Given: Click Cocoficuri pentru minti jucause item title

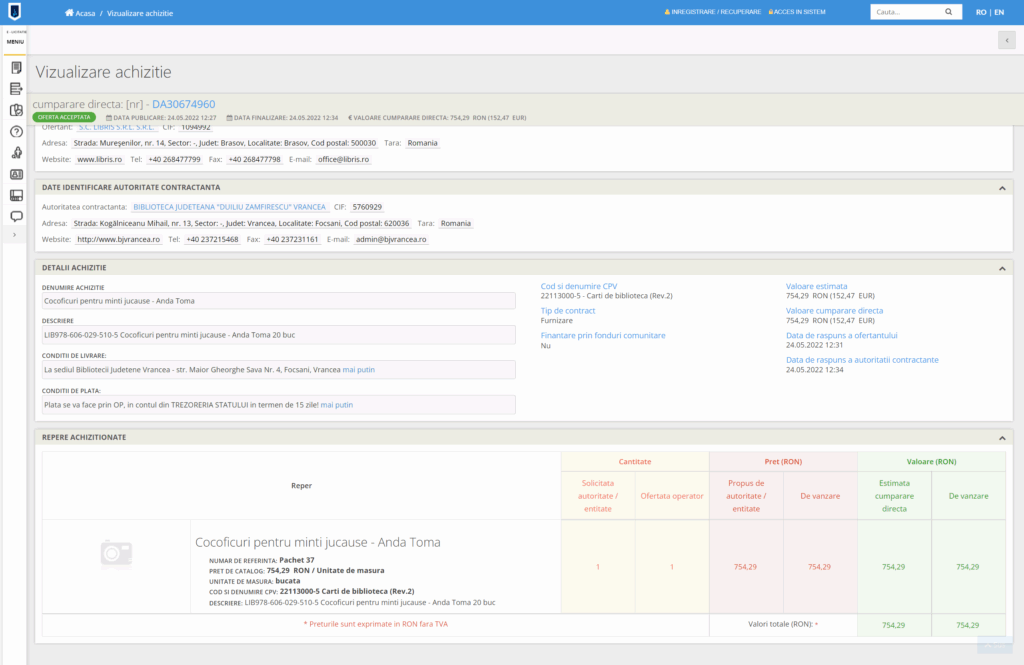Looking at the screenshot, I should 317,542.
